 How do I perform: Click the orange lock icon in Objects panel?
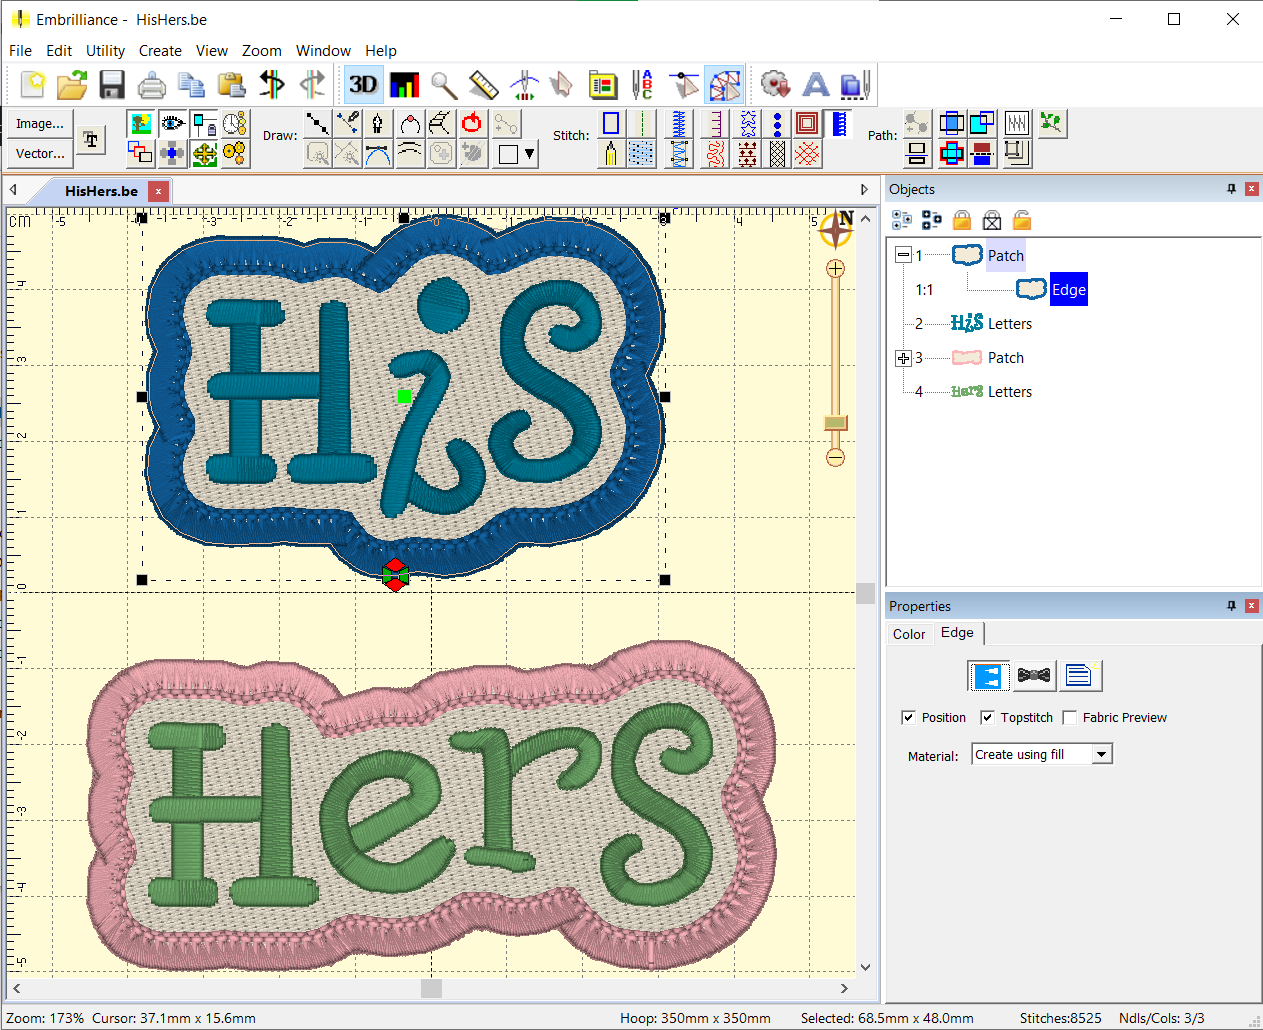click(x=962, y=220)
